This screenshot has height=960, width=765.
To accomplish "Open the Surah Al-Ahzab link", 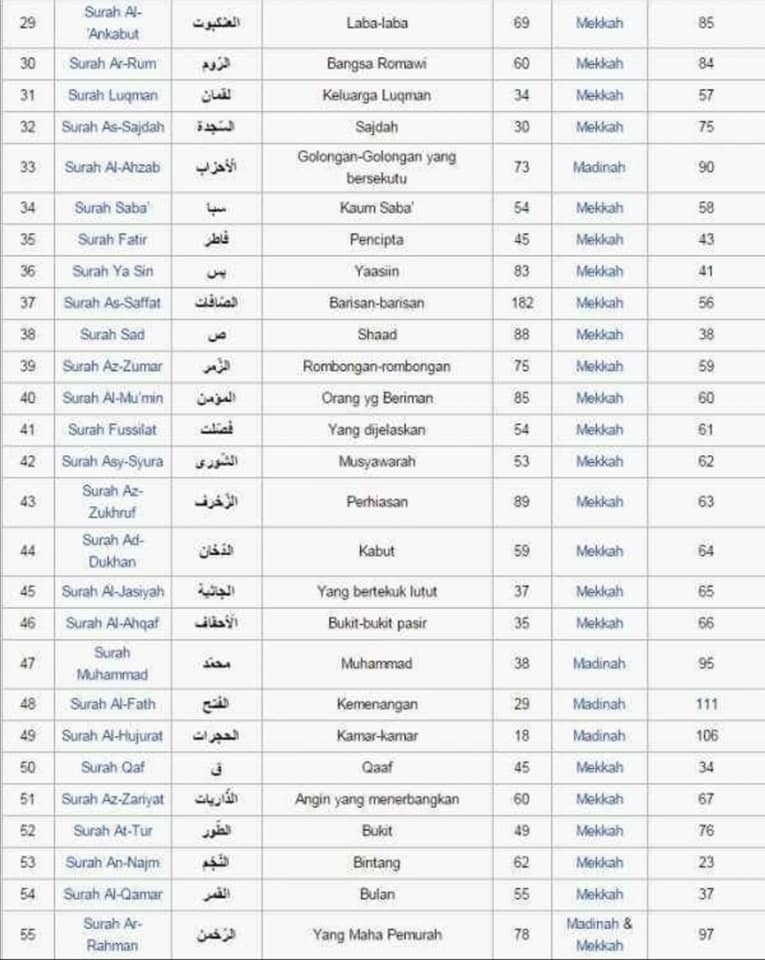I will pyautogui.click(x=113, y=168).
